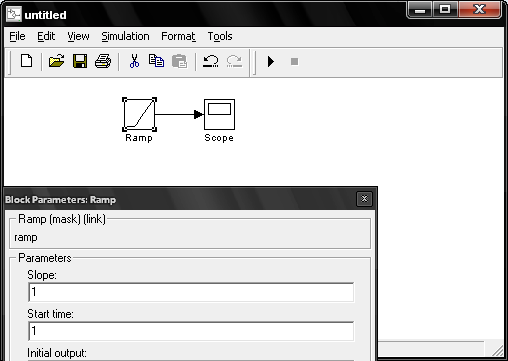Viewport: 508px width, 361px height.
Task: Open a model file with folder icon
Action: 56,61
